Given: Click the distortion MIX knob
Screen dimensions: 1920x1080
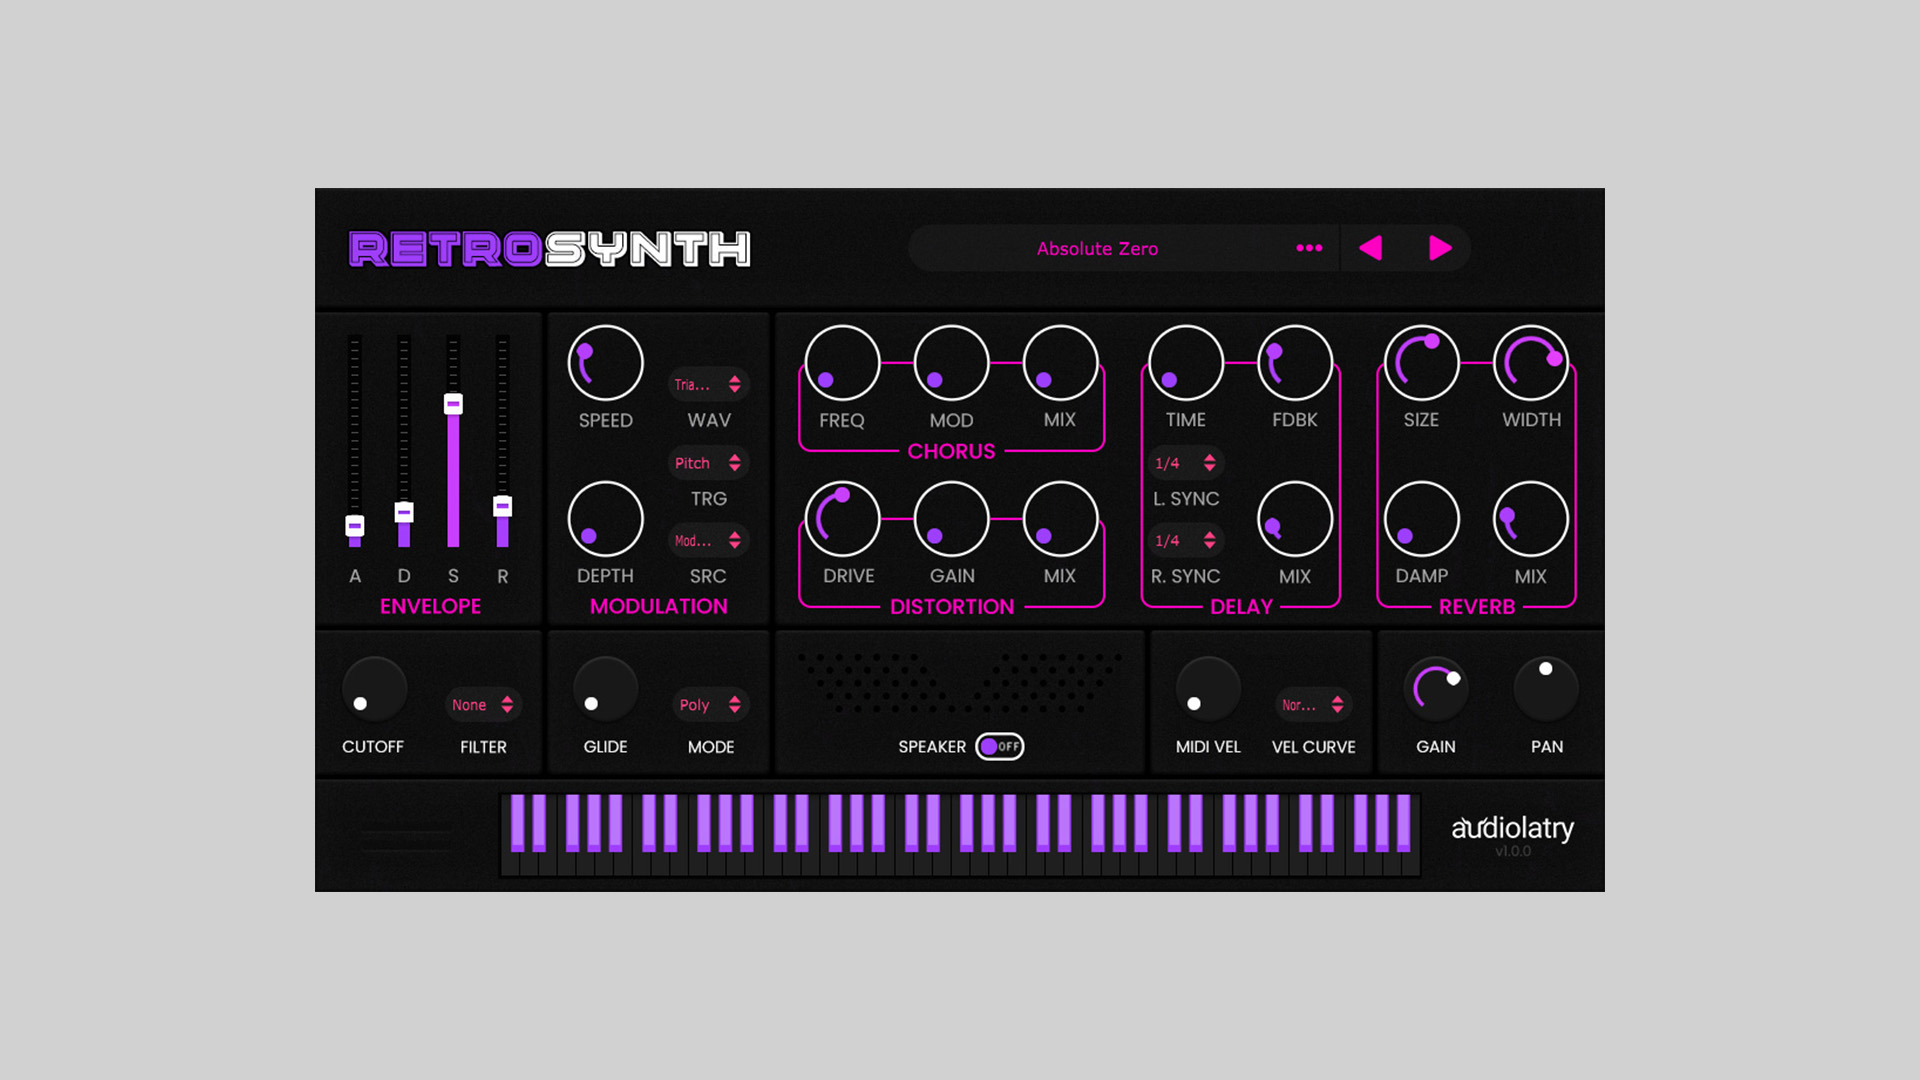Looking at the screenshot, I should pos(1060,519).
